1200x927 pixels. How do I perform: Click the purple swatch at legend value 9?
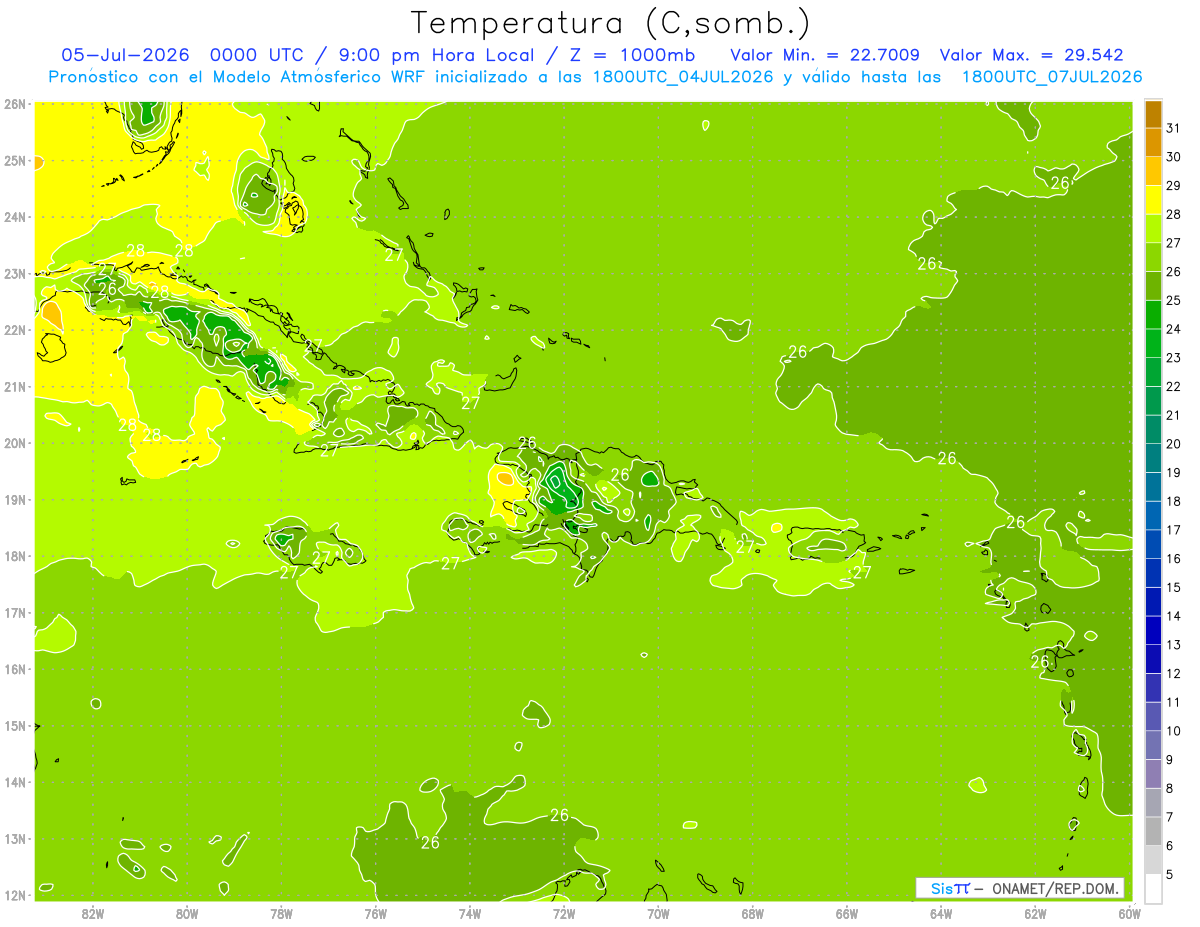[1152, 745]
